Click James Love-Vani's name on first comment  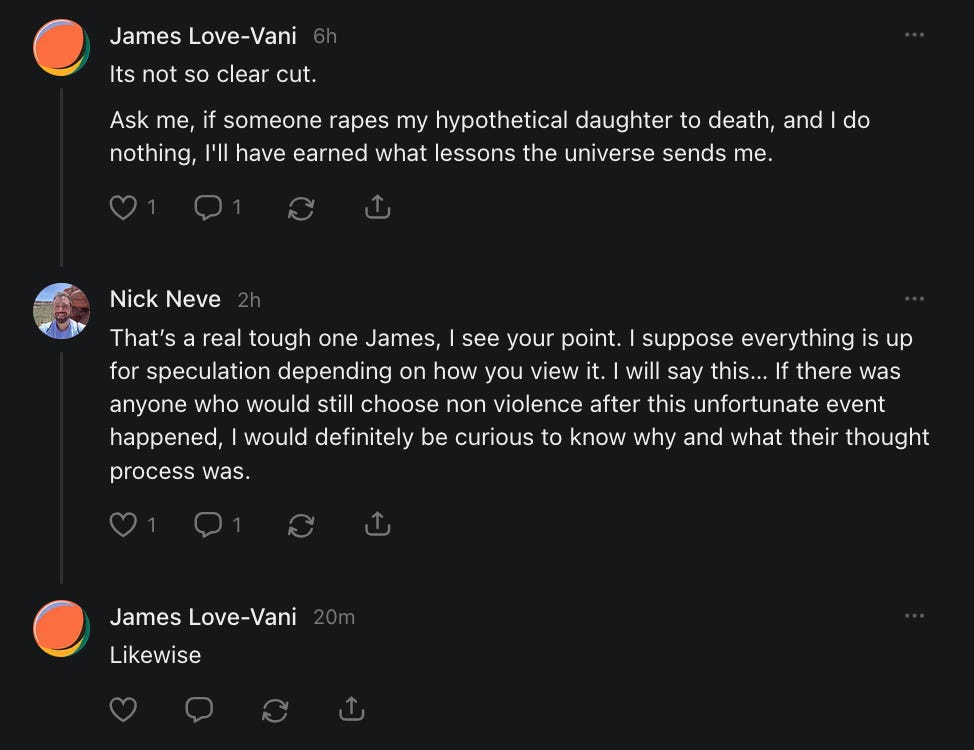tap(203, 36)
